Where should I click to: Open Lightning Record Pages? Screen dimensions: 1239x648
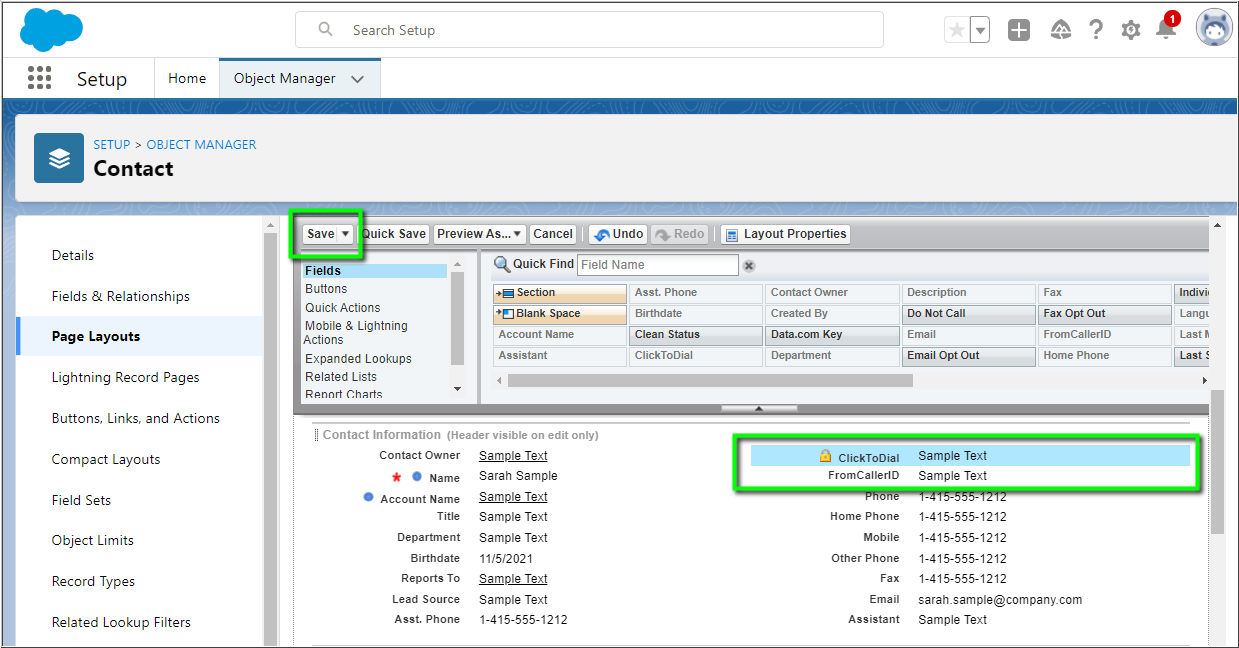[x=125, y=377]
